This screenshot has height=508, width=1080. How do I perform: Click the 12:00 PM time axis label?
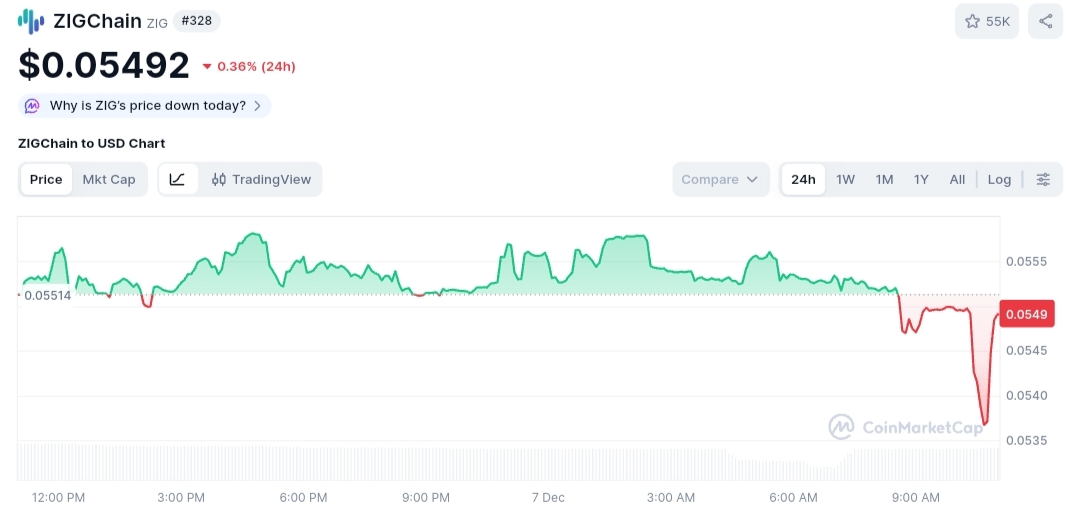point(59,498)
